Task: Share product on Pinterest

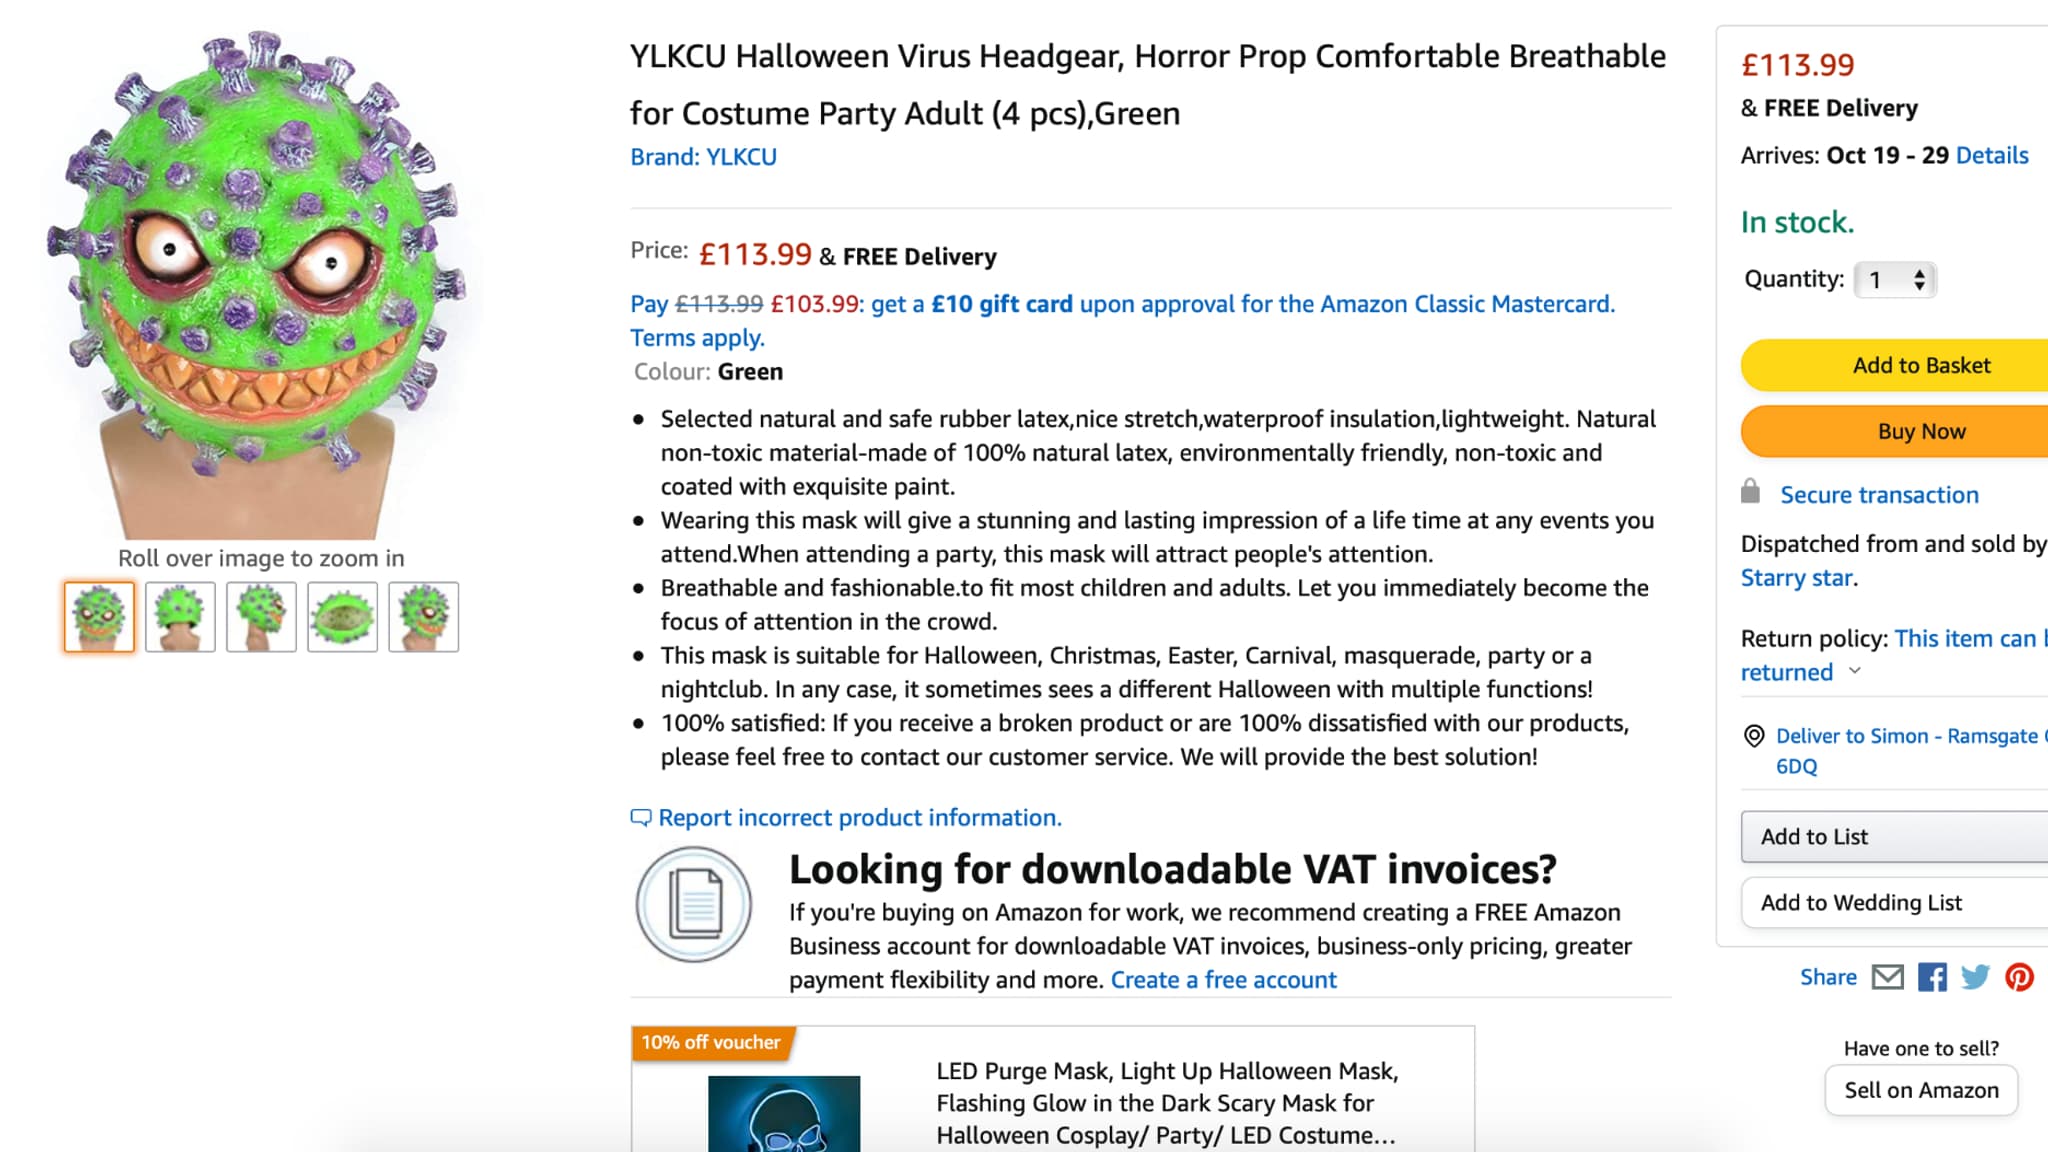Action: [x=2019, y=977]
